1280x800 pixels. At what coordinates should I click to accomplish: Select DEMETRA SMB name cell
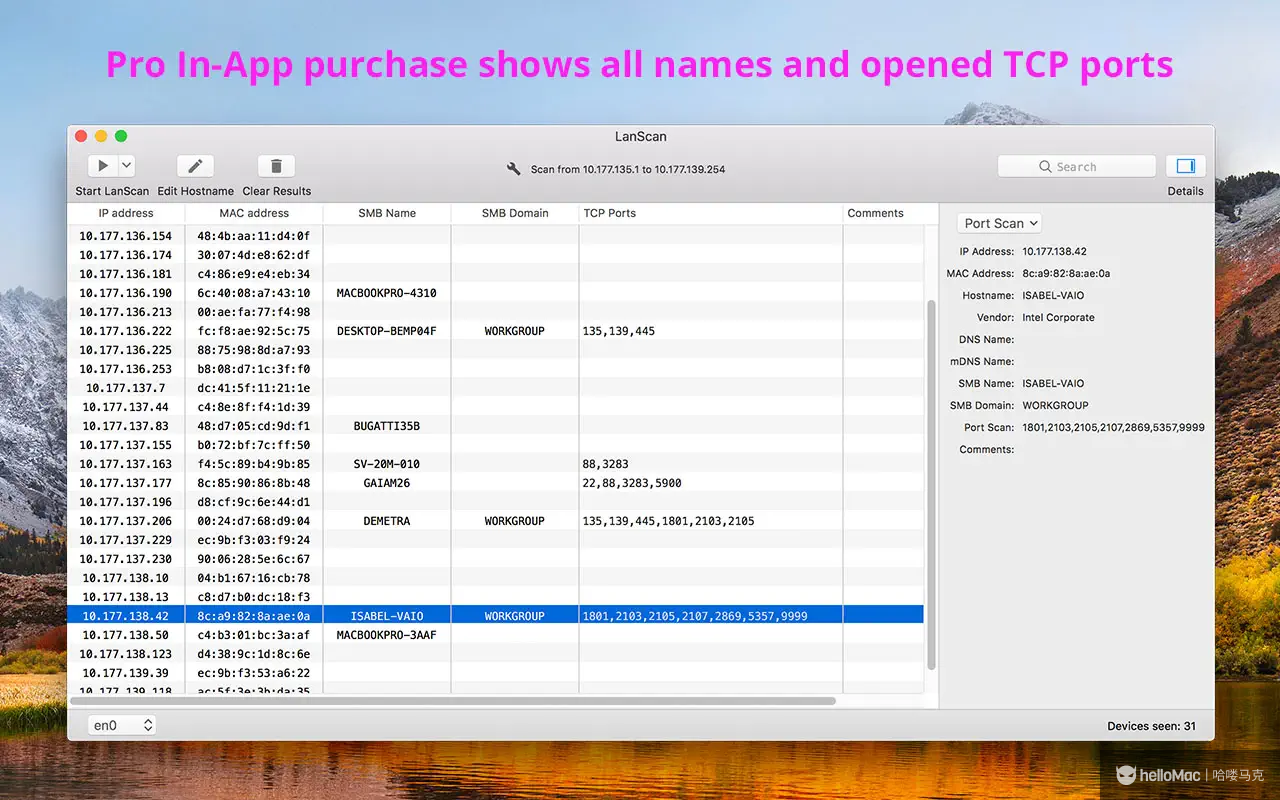pos(387,521)
